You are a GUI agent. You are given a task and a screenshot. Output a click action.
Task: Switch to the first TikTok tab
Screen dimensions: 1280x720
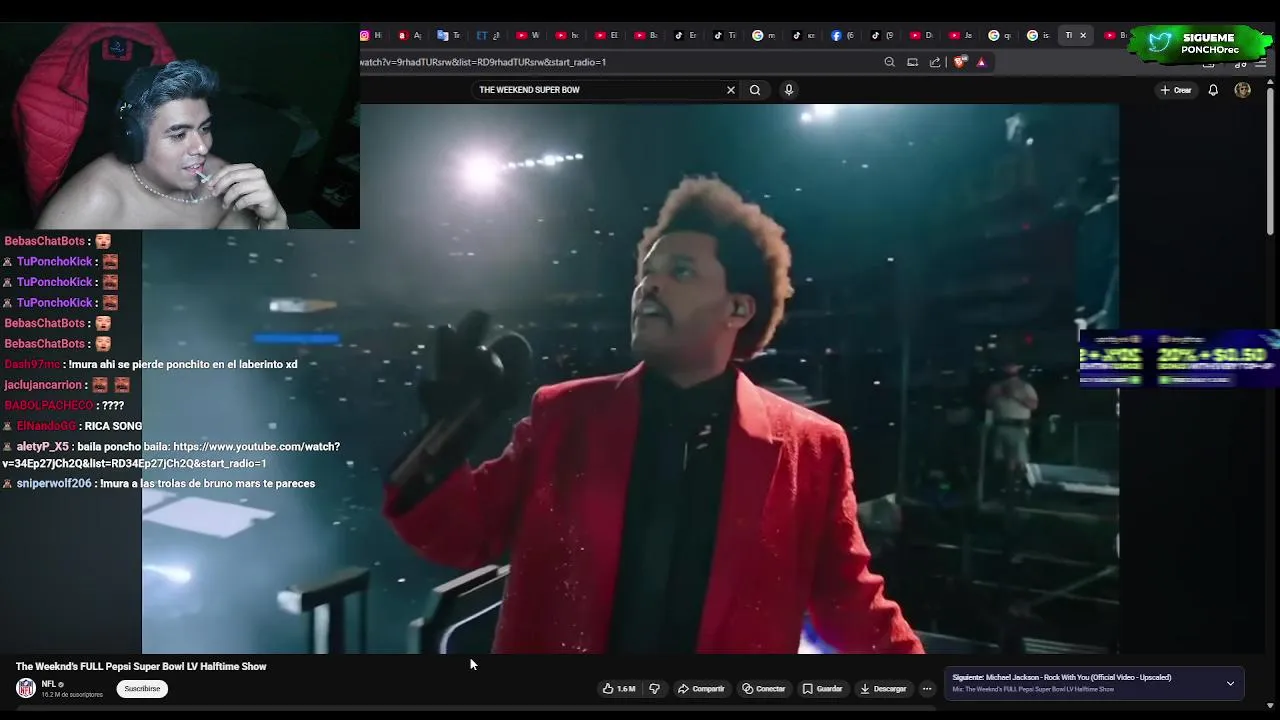click(685, 35)
